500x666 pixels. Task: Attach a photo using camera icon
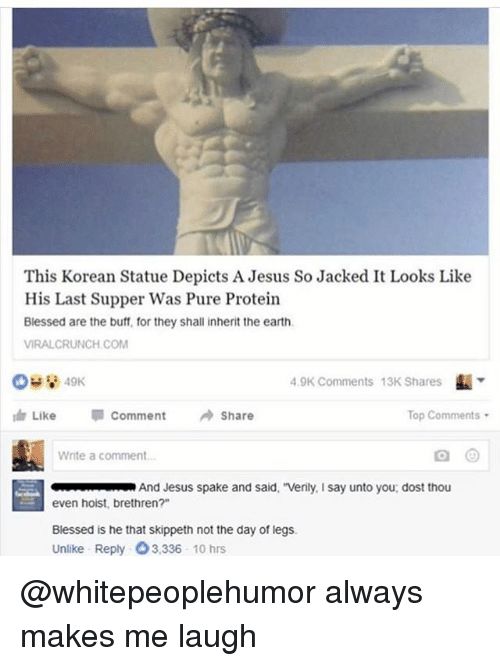click(442, 456)
